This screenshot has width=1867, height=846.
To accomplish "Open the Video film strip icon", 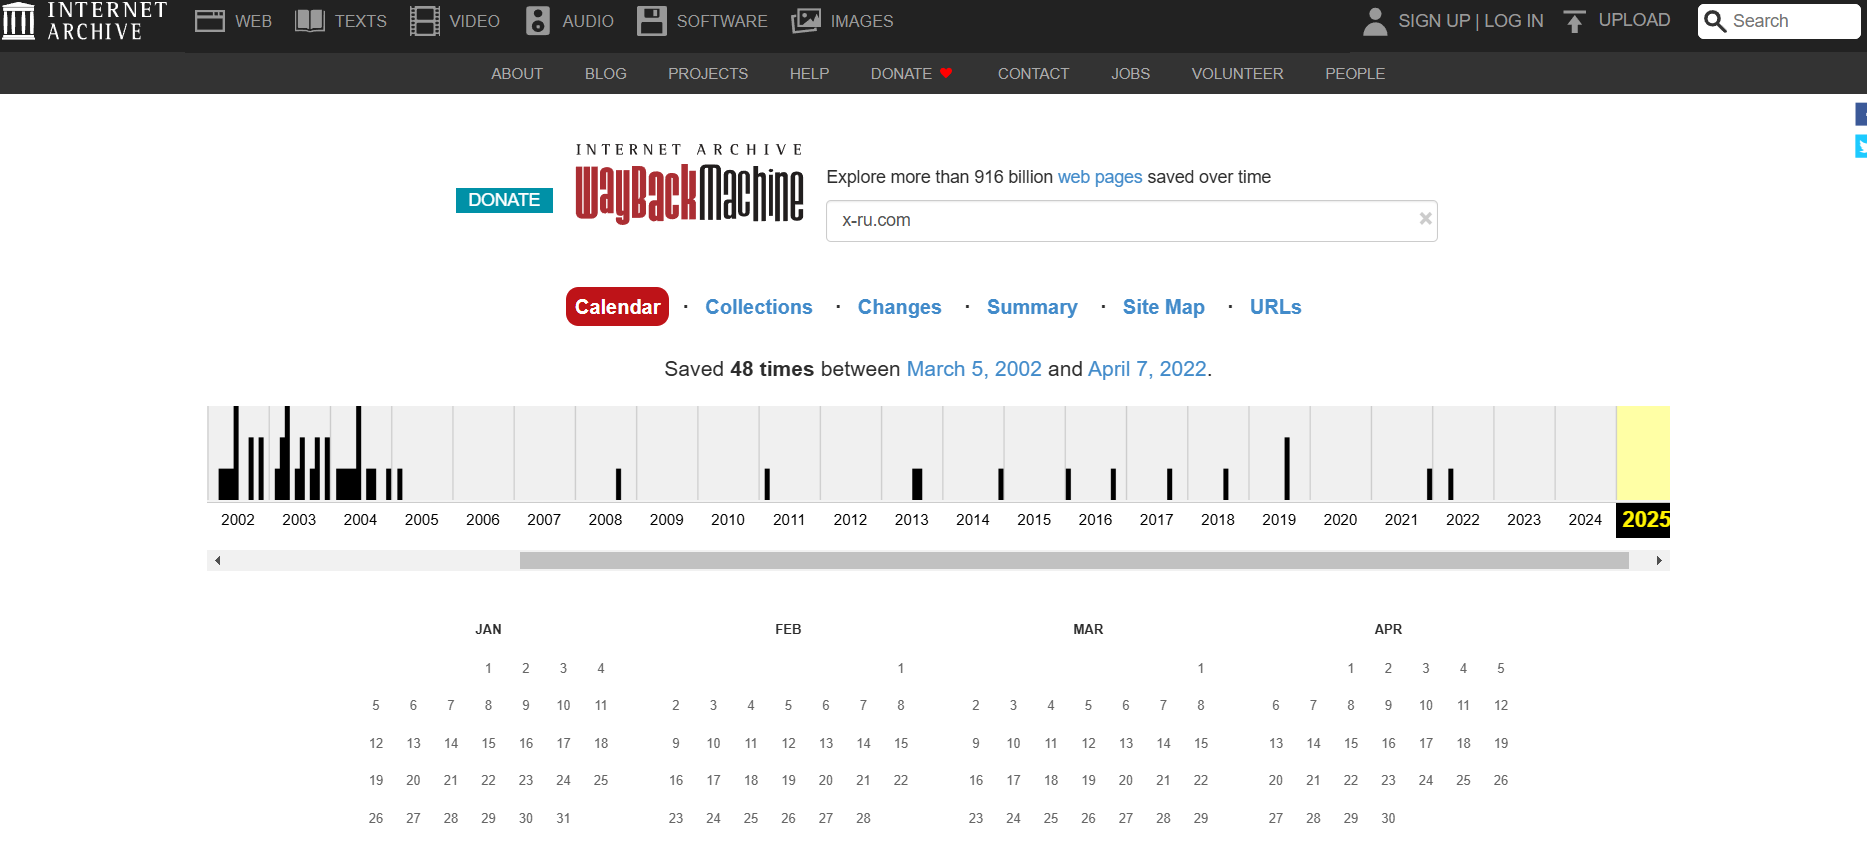I will [425, 21].
